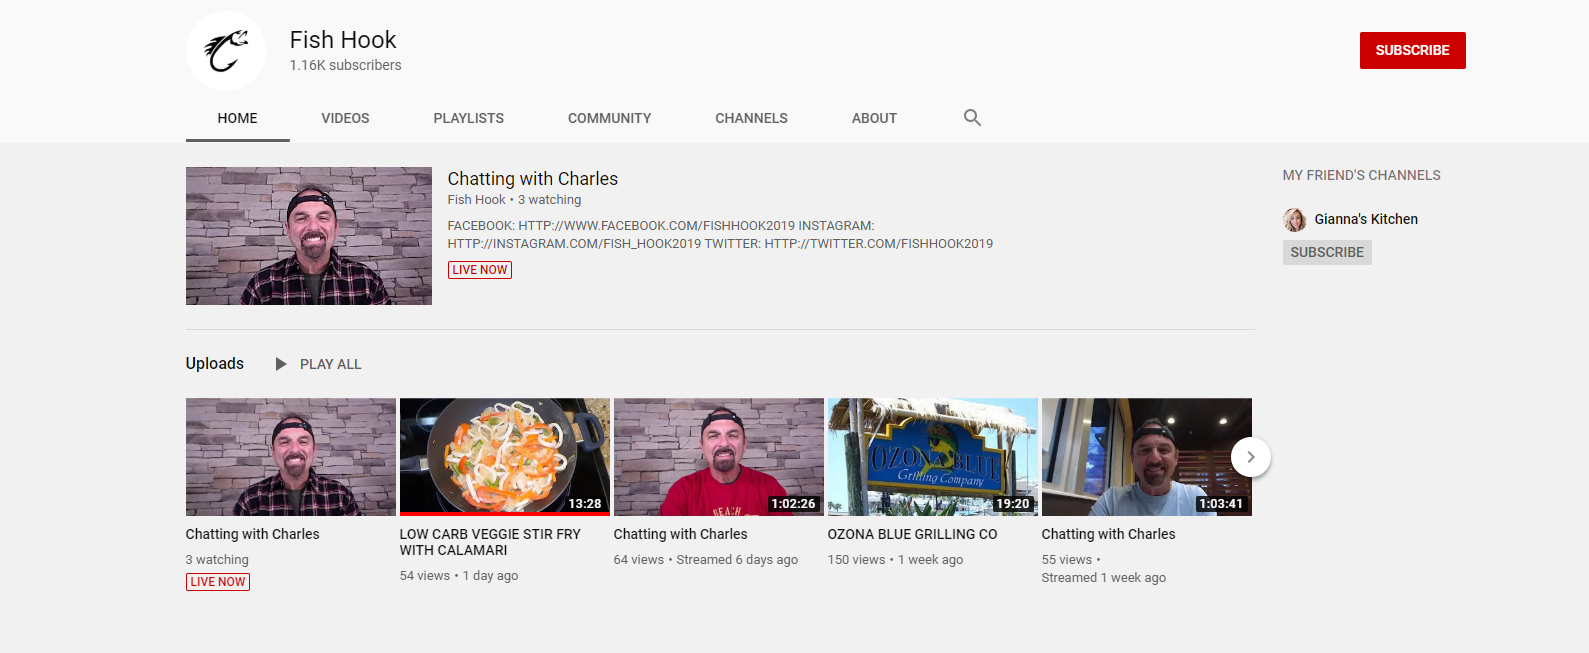The image size is (1589, 653).
Task: Open the featured live stream thumbnail
Action: click(309, 236)
